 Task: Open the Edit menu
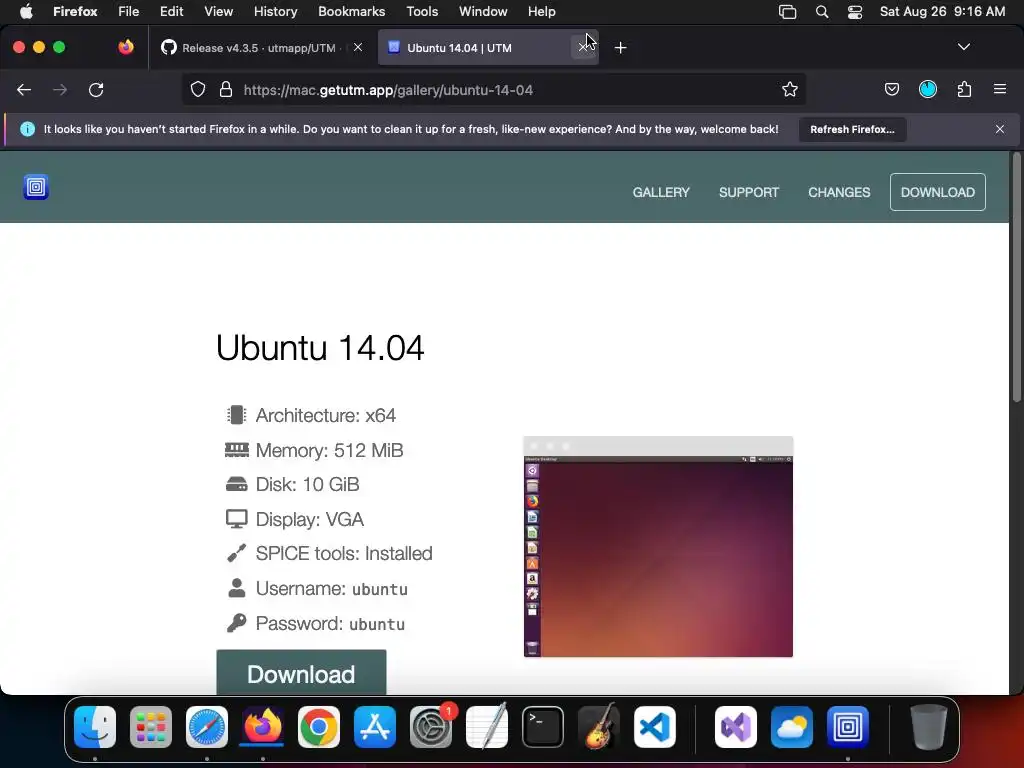pyautogui.click(x=171, y=12)
